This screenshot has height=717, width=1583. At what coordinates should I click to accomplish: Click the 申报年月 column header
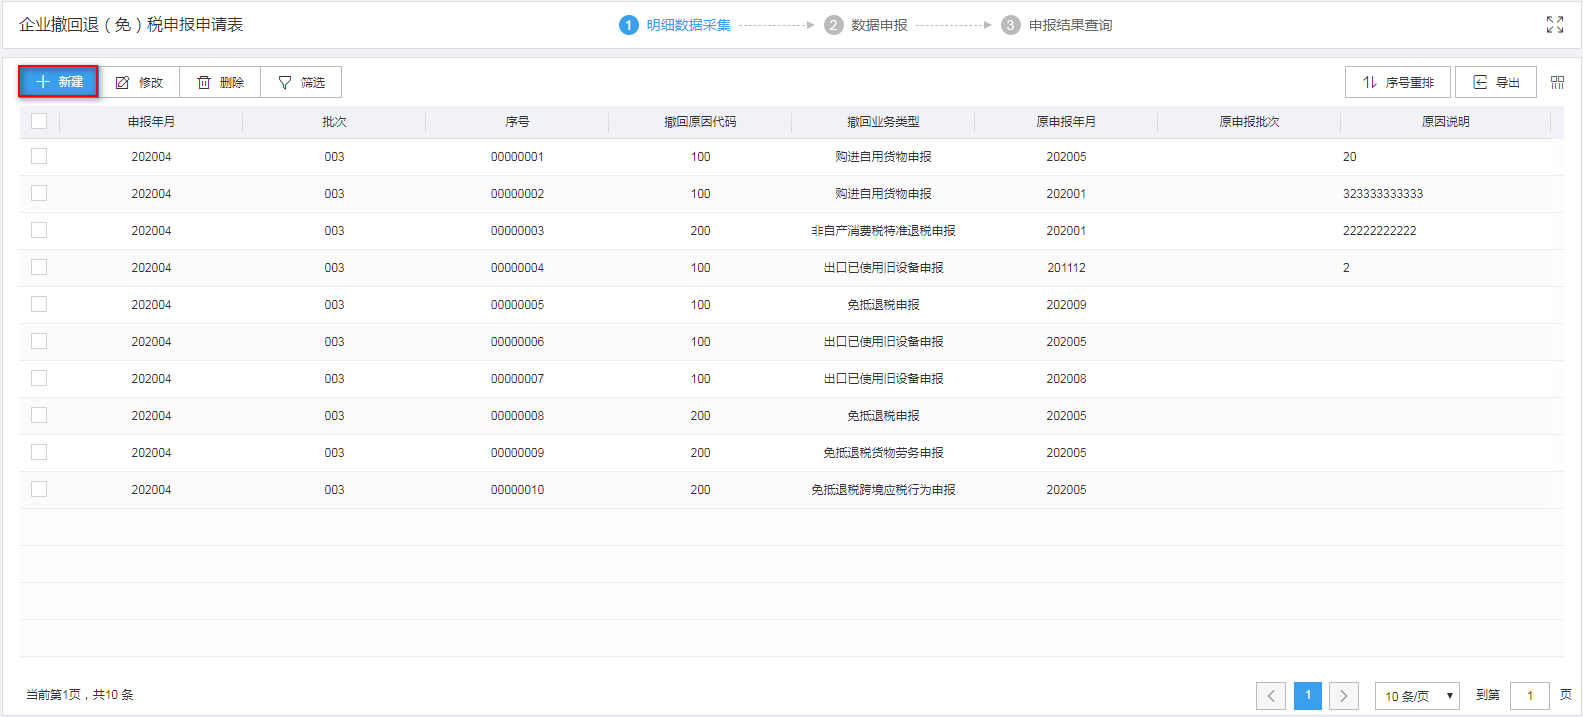151,122
